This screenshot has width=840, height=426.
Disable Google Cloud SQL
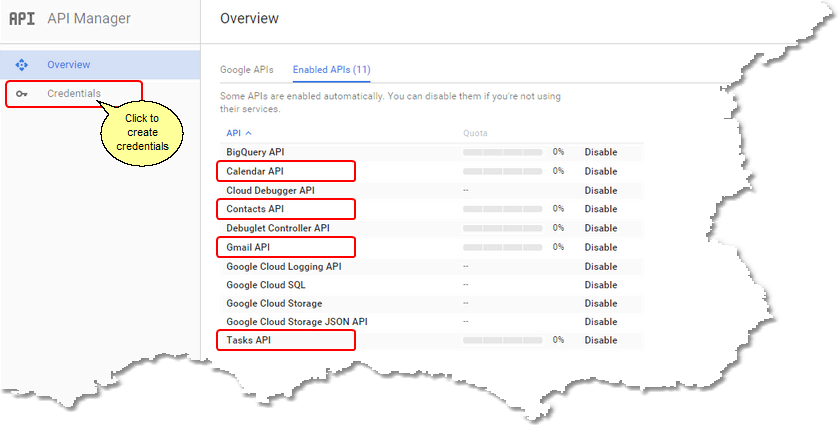601,285
